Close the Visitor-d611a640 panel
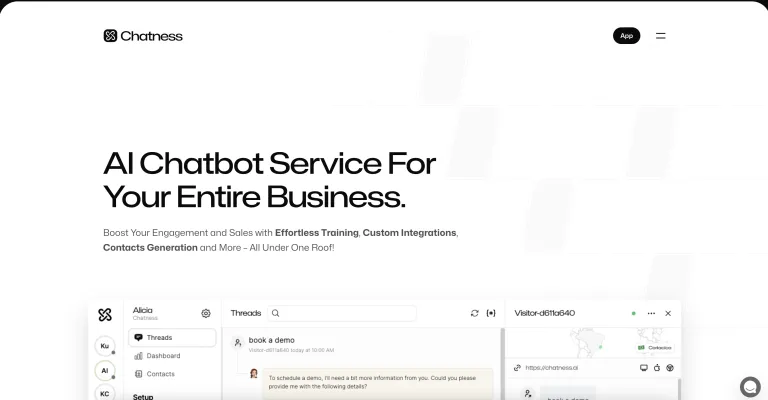 pyautogui.click(x=668, y=313)
